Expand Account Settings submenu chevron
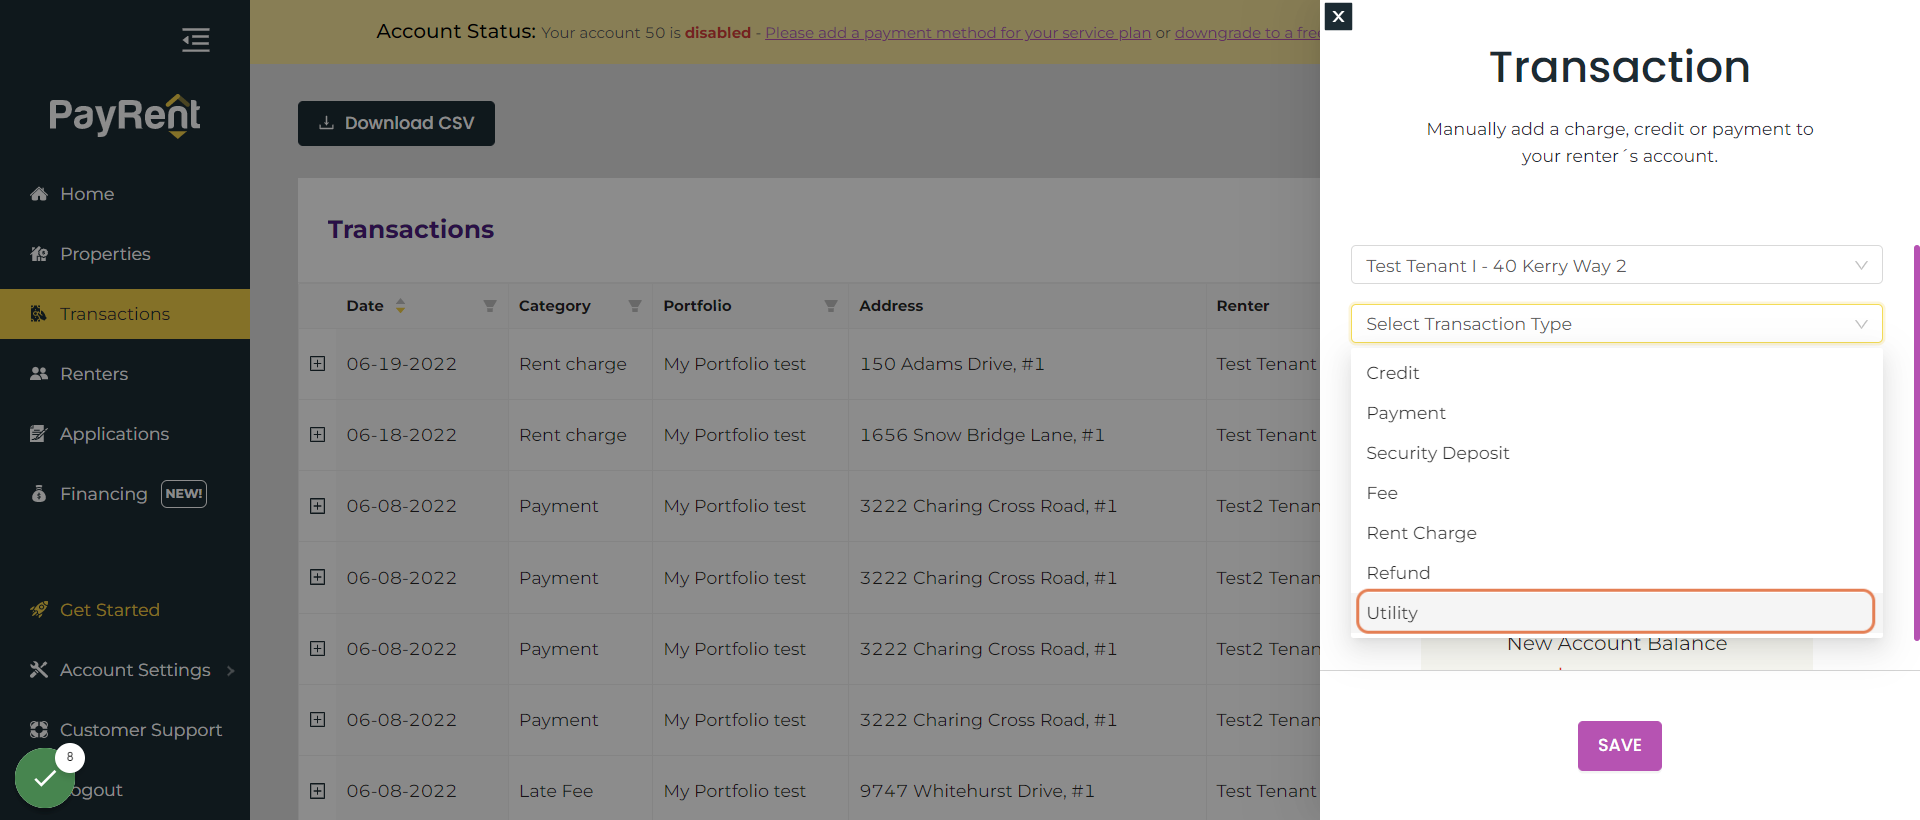 tap(231, 671)
